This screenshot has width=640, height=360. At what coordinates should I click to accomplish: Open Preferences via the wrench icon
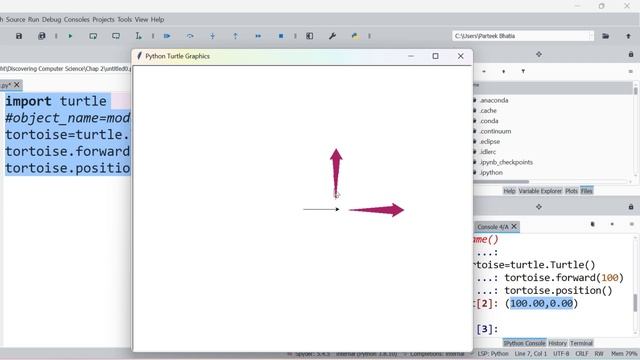332,36
